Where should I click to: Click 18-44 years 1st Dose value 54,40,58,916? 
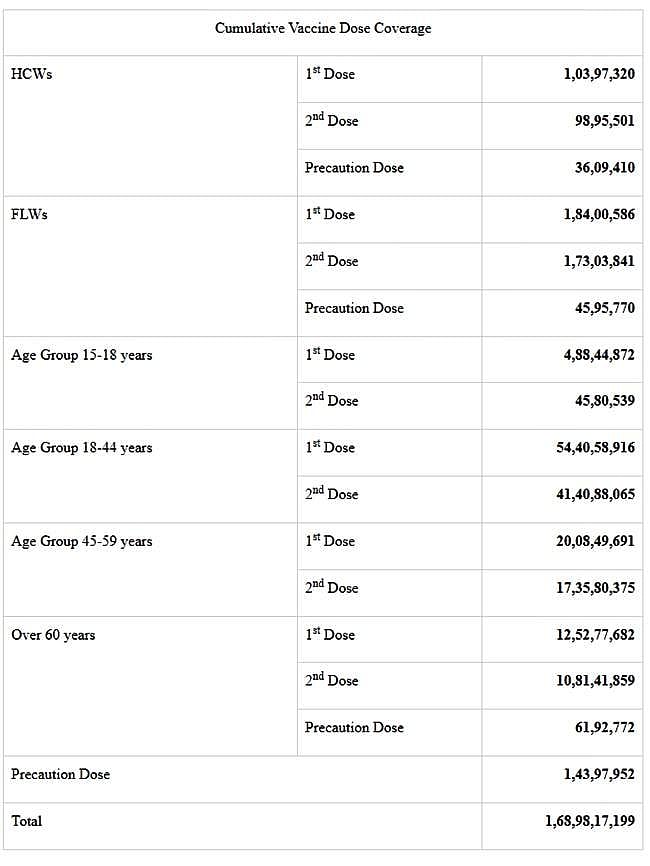[x=595, y=448]
